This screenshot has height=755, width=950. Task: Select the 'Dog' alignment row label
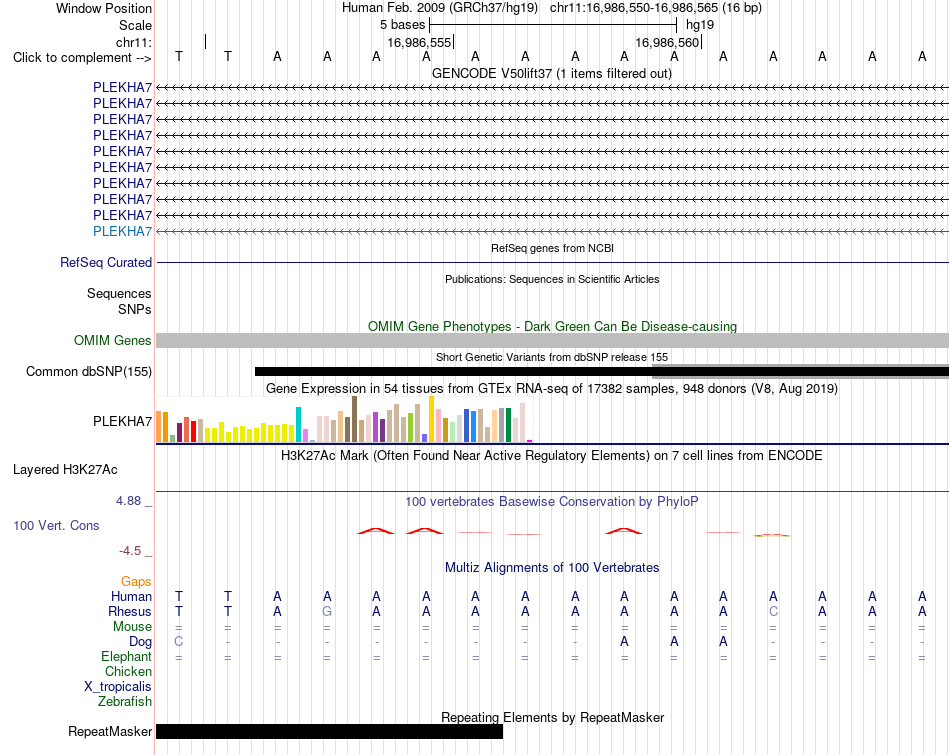pos(140,641)
